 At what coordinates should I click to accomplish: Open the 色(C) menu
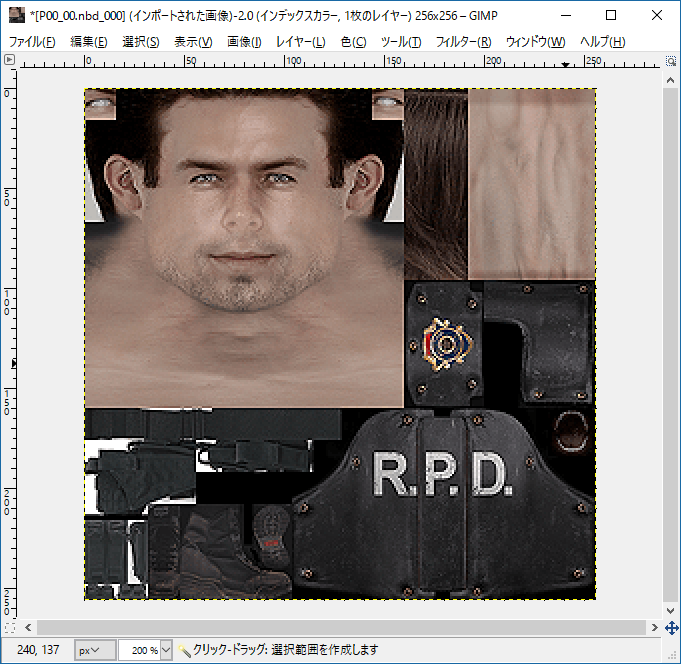tap(353, 42)
